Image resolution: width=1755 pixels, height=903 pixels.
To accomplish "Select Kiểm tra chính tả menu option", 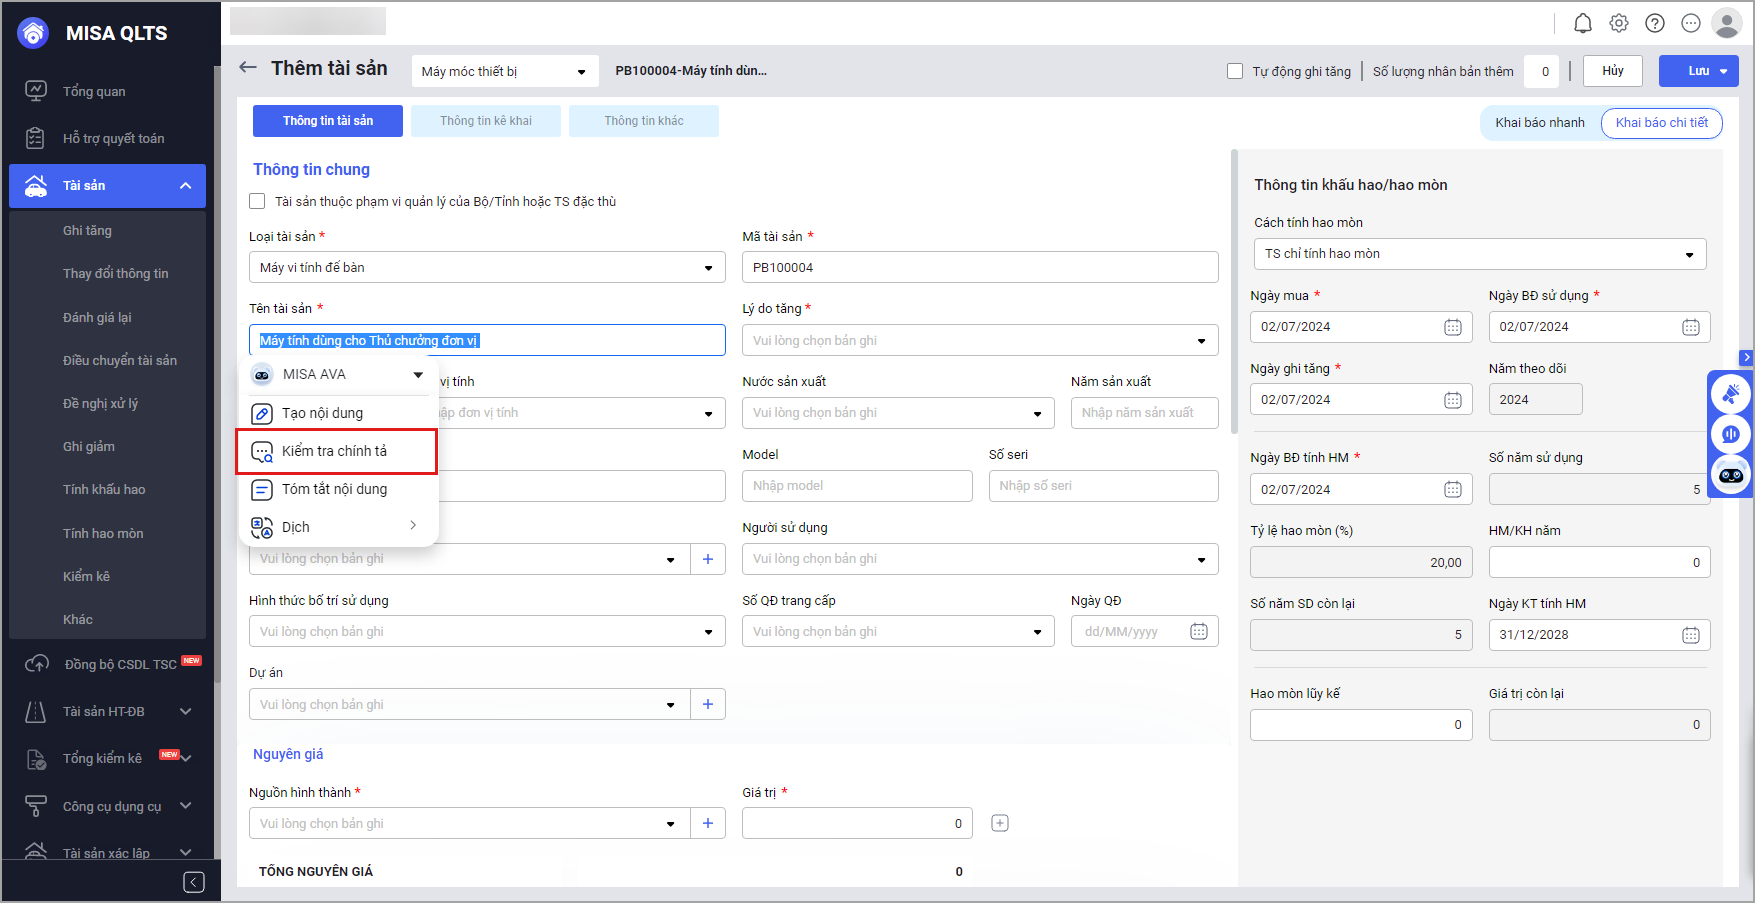I will click(x=335, y=451).
